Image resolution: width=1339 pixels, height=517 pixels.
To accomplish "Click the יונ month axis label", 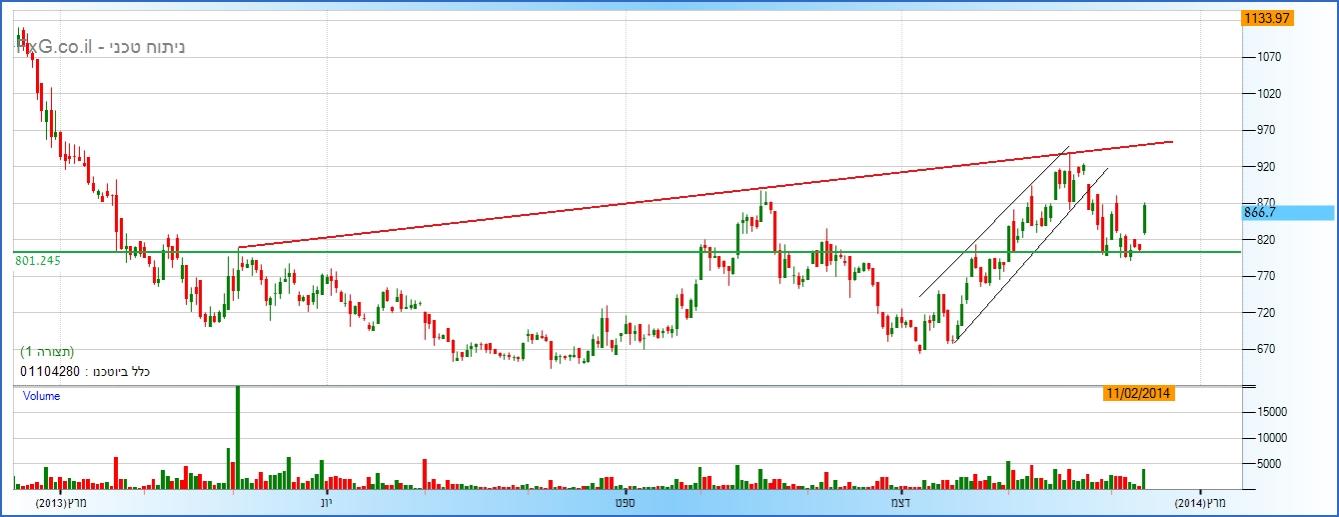I will coord(325,502).
